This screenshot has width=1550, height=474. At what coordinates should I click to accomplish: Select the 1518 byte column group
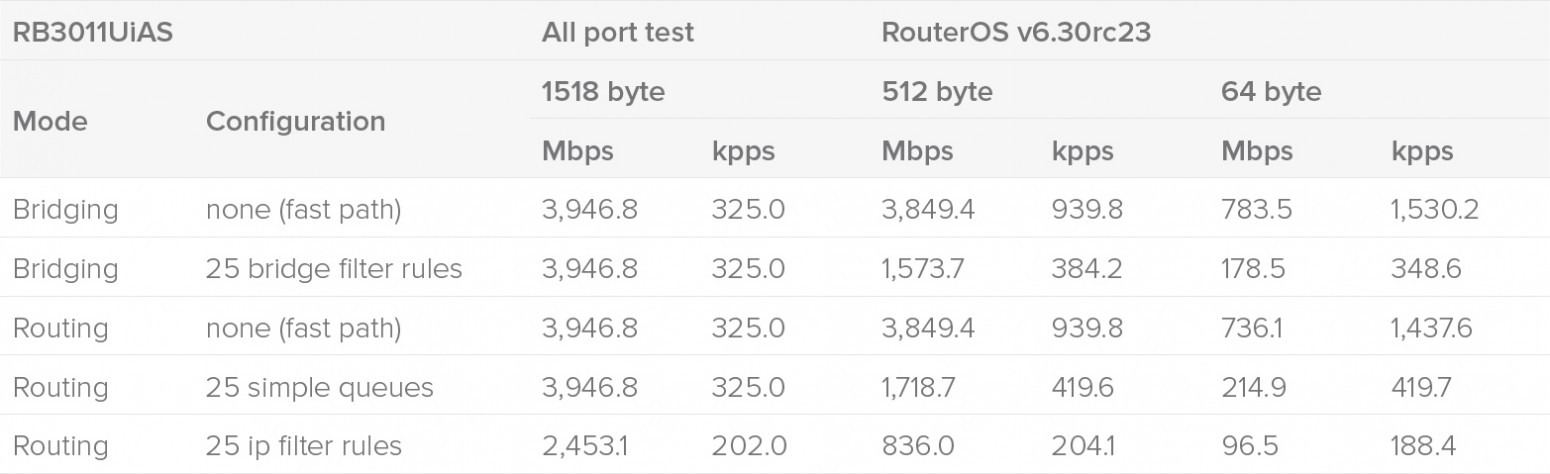point(603,92)
